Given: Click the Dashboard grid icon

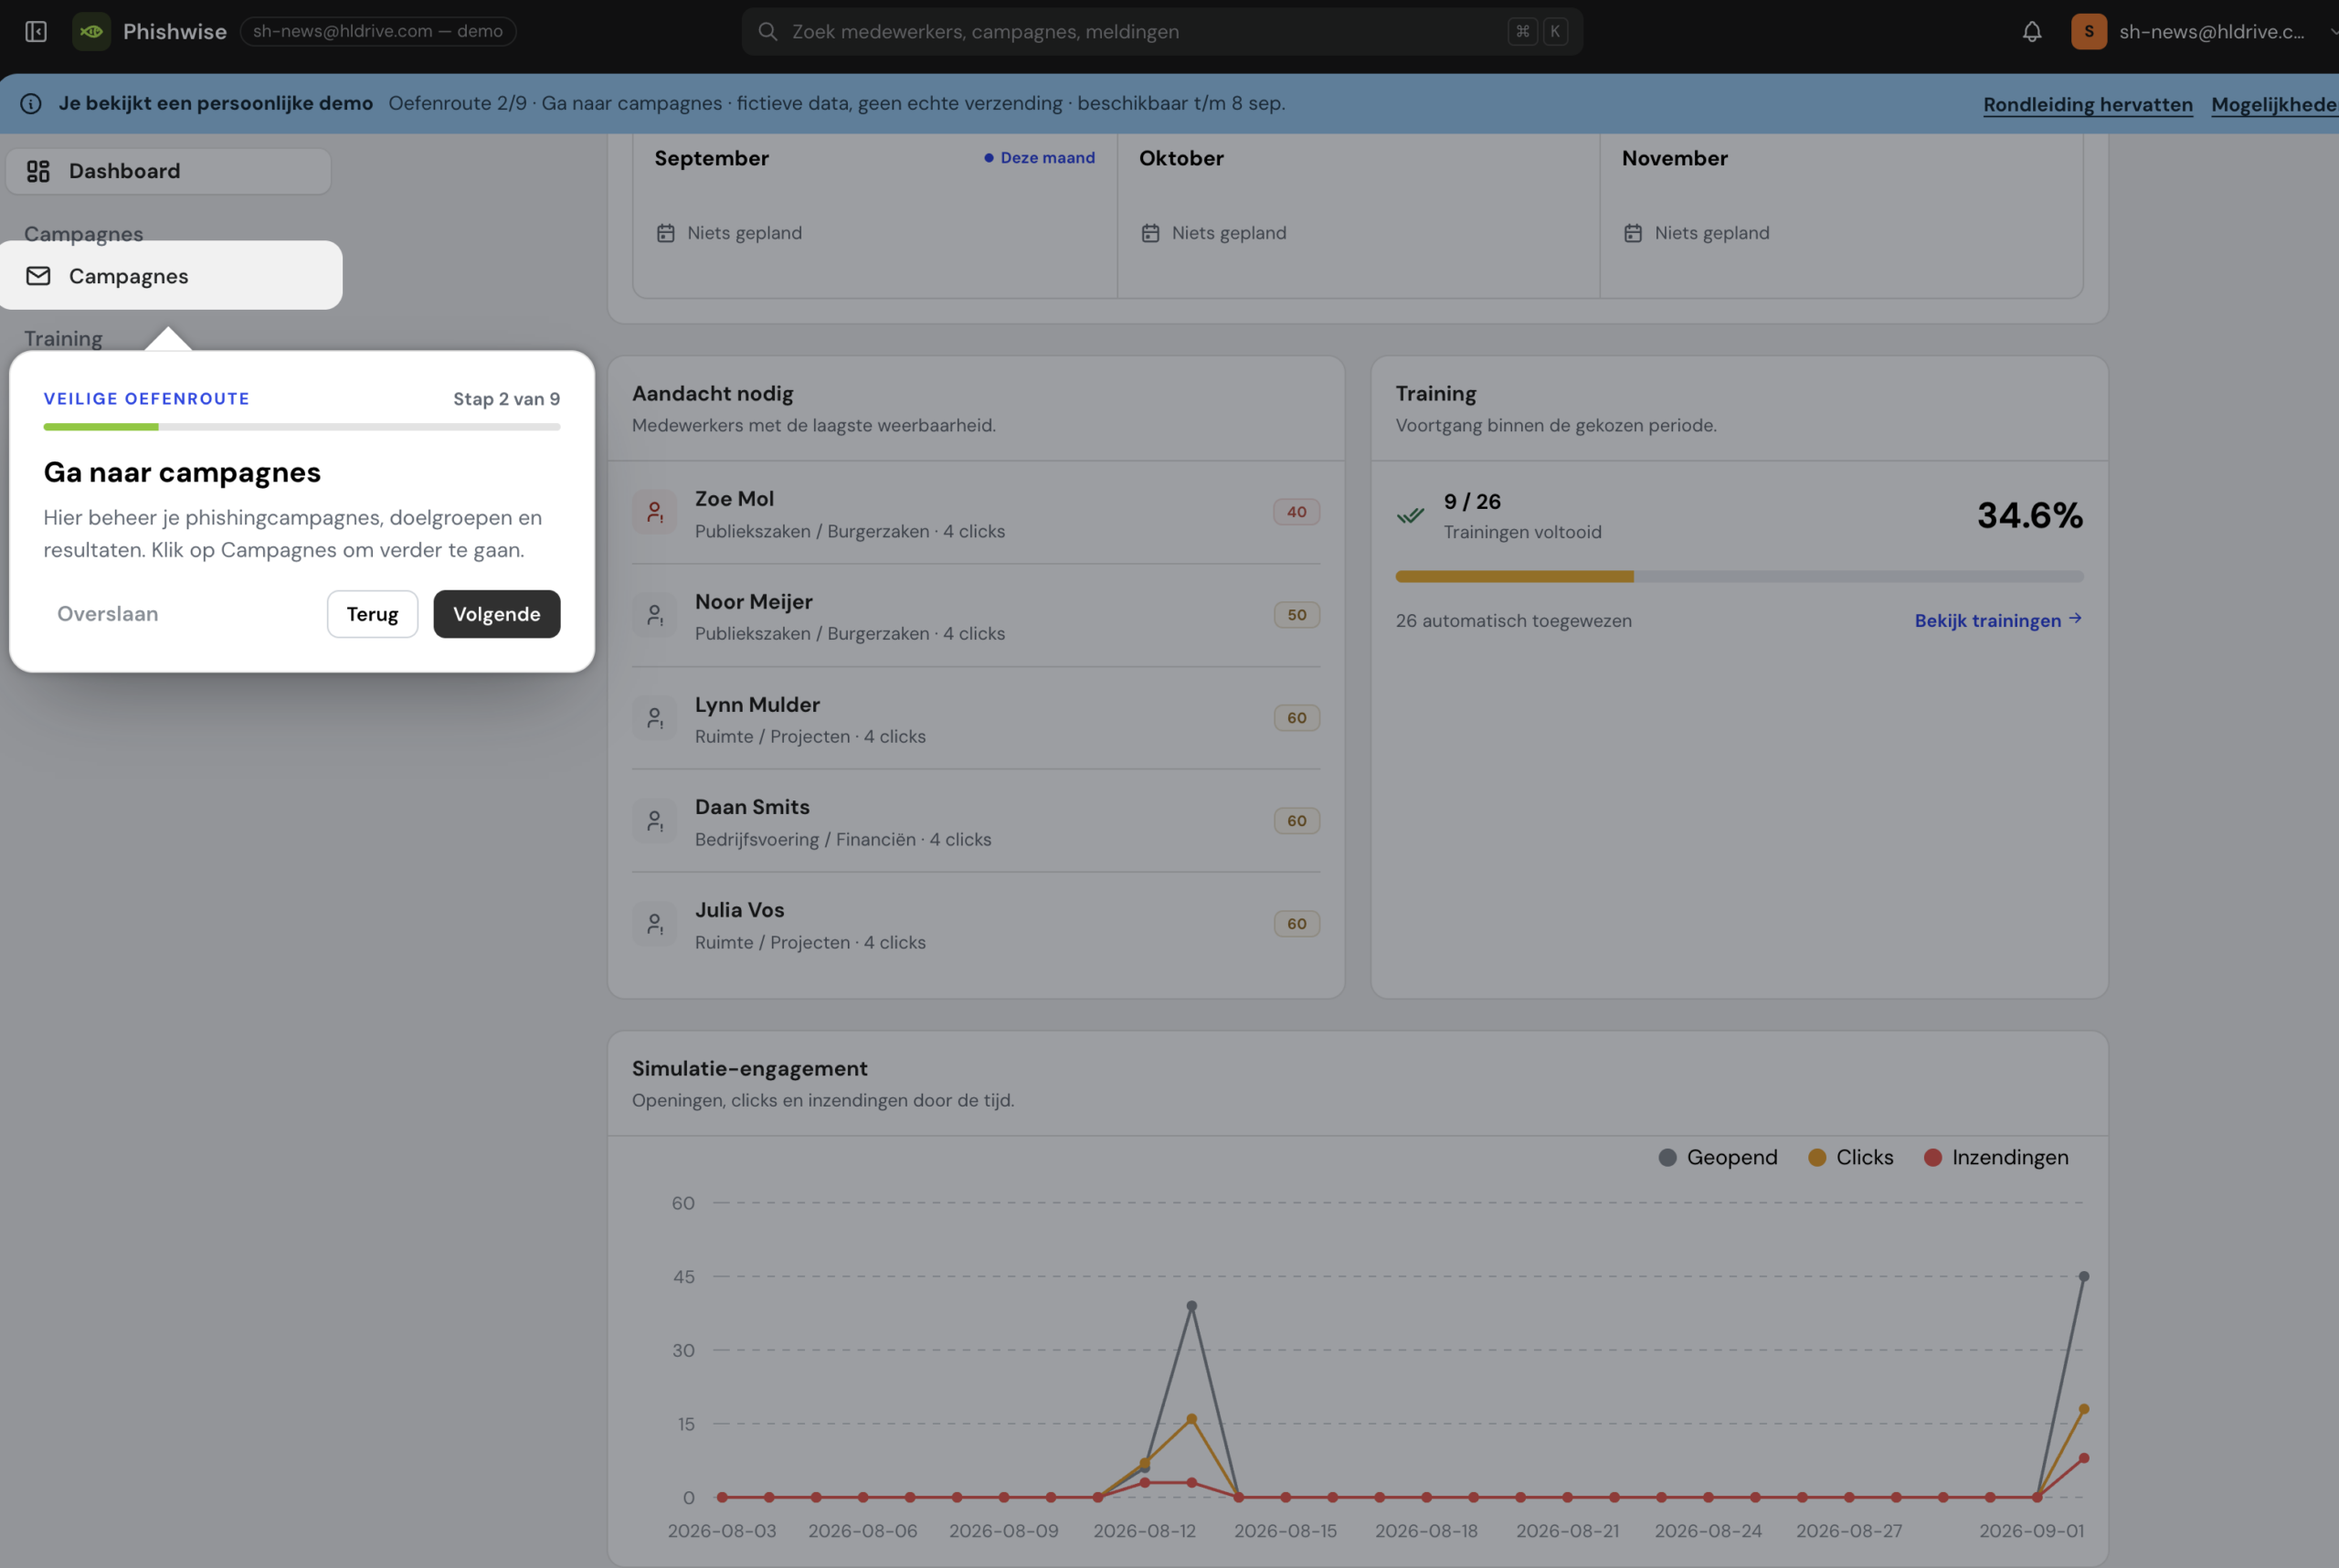Looking at the screenshot, I should (x=38, y=171).
